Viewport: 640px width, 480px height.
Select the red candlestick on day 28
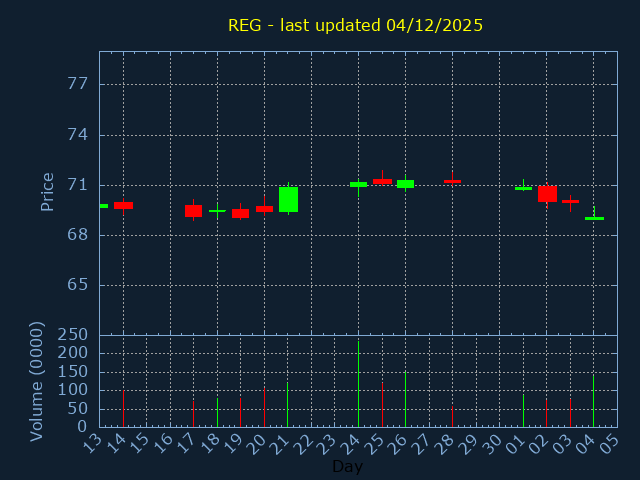coord(452,181)
